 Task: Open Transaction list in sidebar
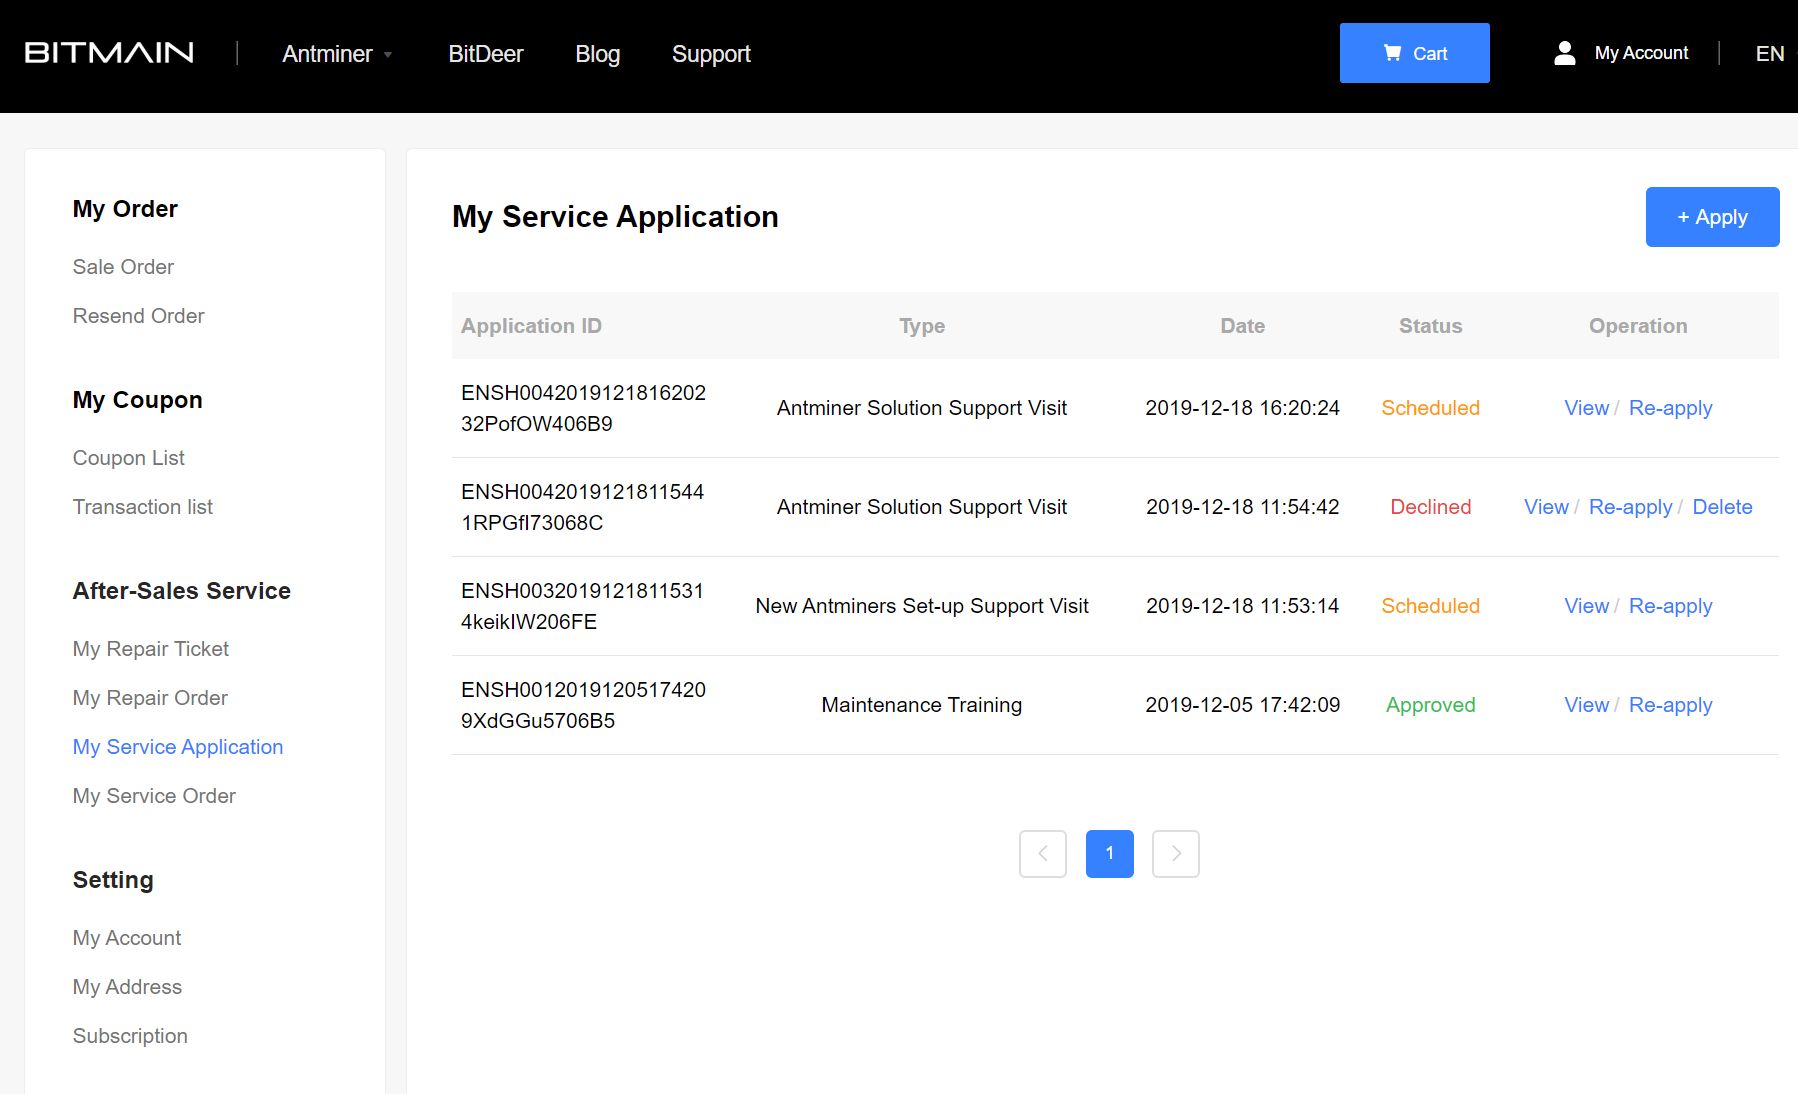coord(143,507)
